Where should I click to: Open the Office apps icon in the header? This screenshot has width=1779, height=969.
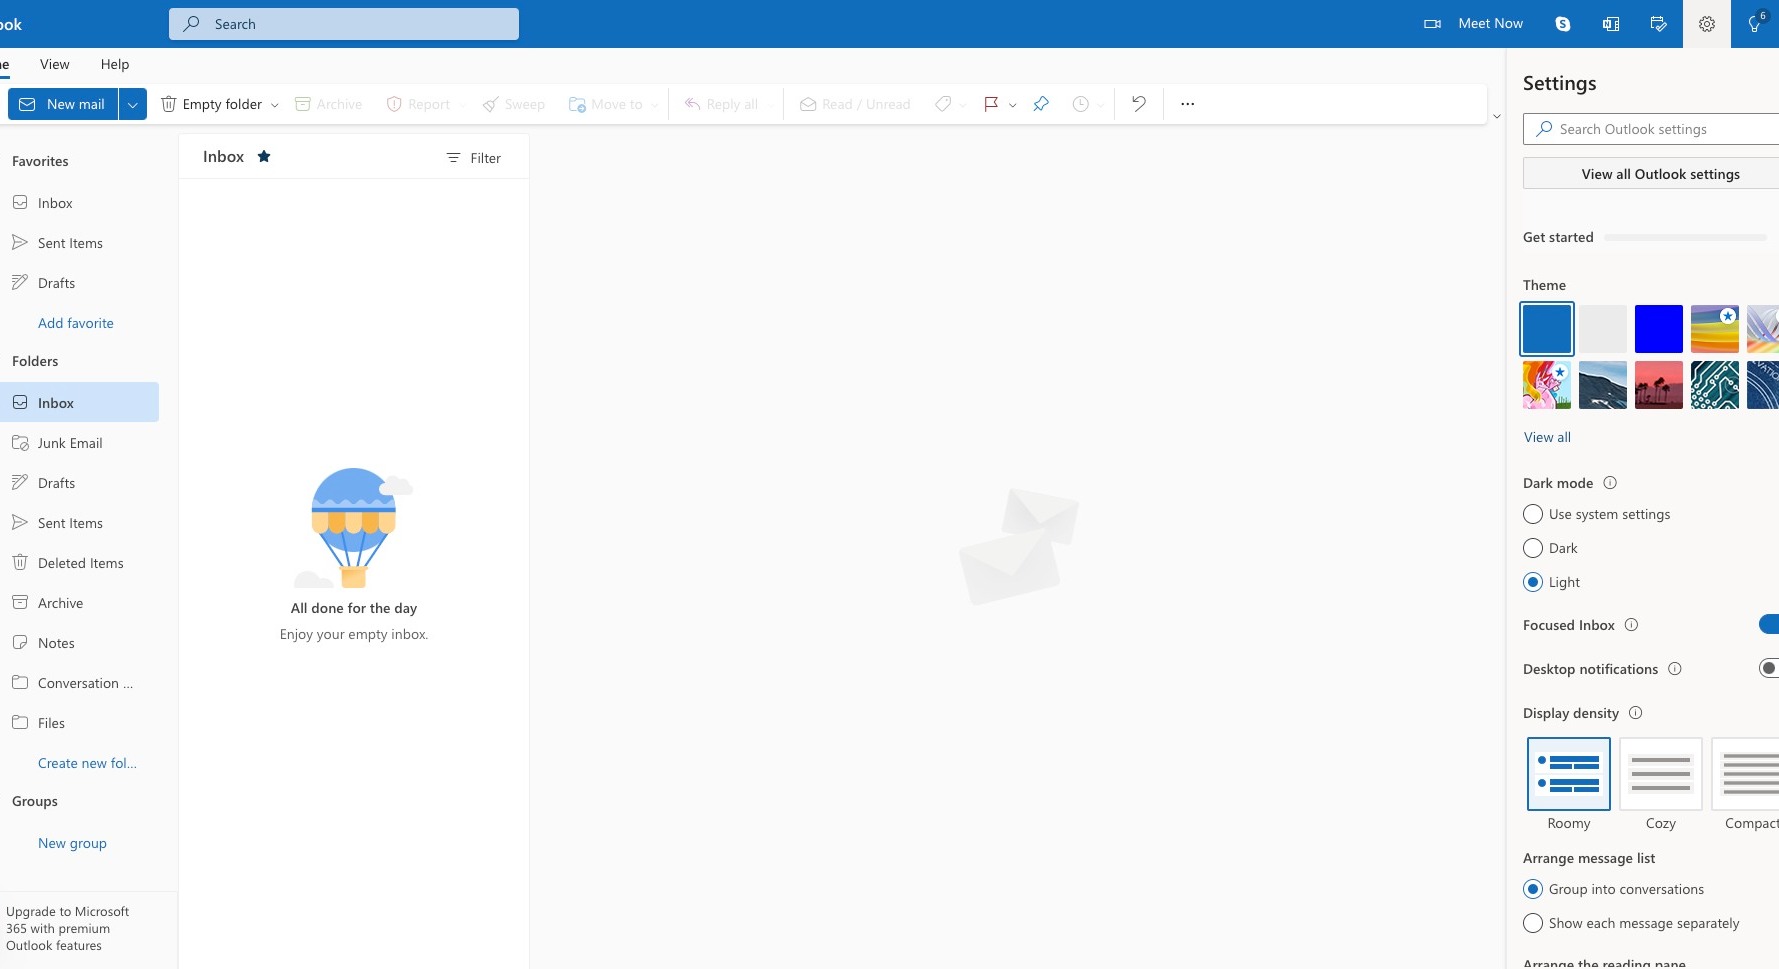[x=1611, y=24]
